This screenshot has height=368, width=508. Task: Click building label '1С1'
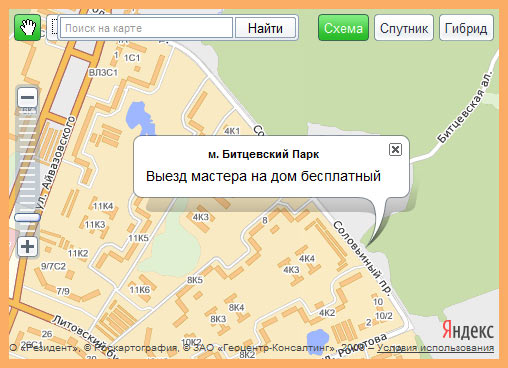tap(132, 58)
